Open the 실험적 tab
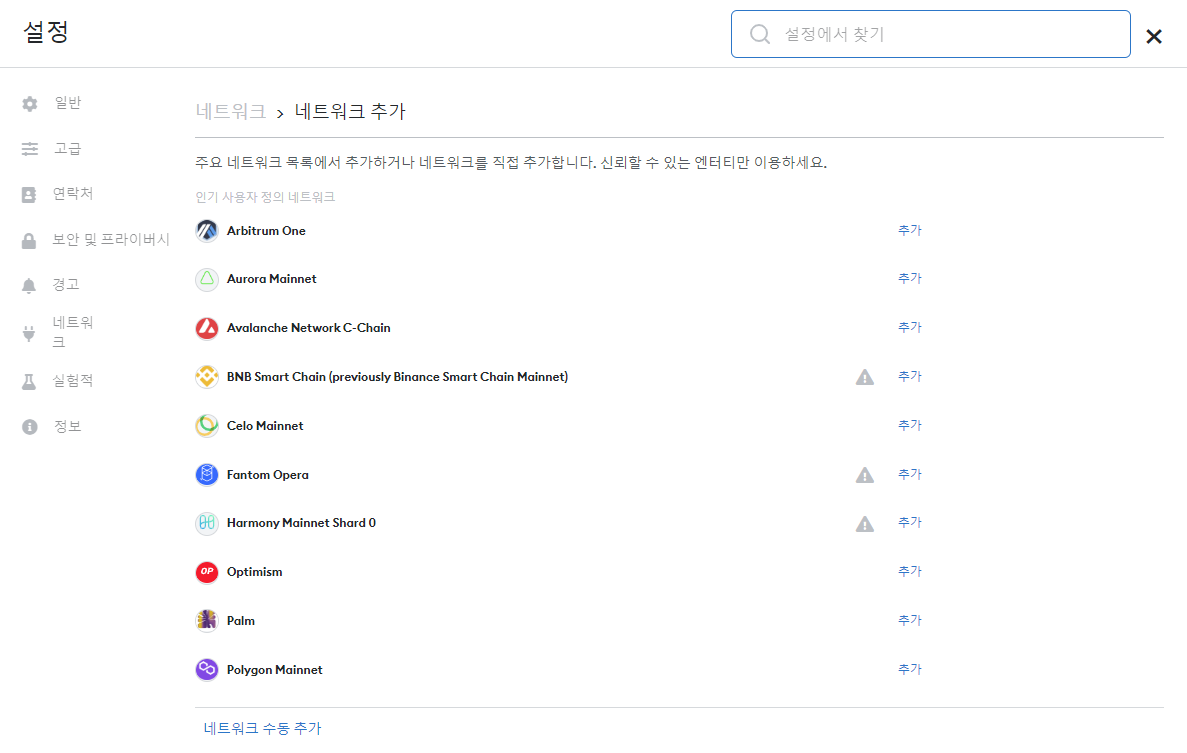 click(73, 381)
